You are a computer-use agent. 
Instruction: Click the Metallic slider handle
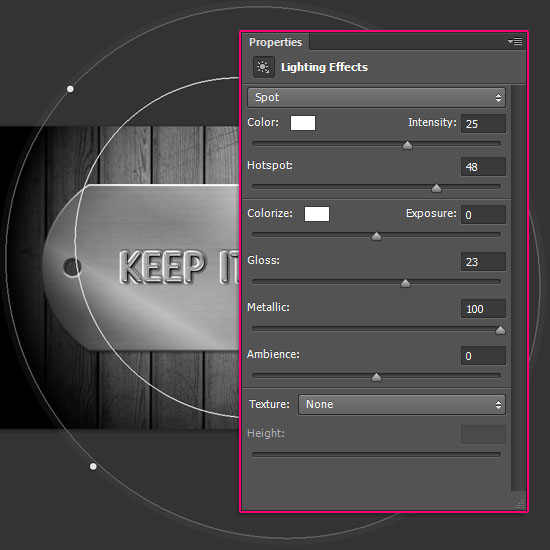click(500, 330)
